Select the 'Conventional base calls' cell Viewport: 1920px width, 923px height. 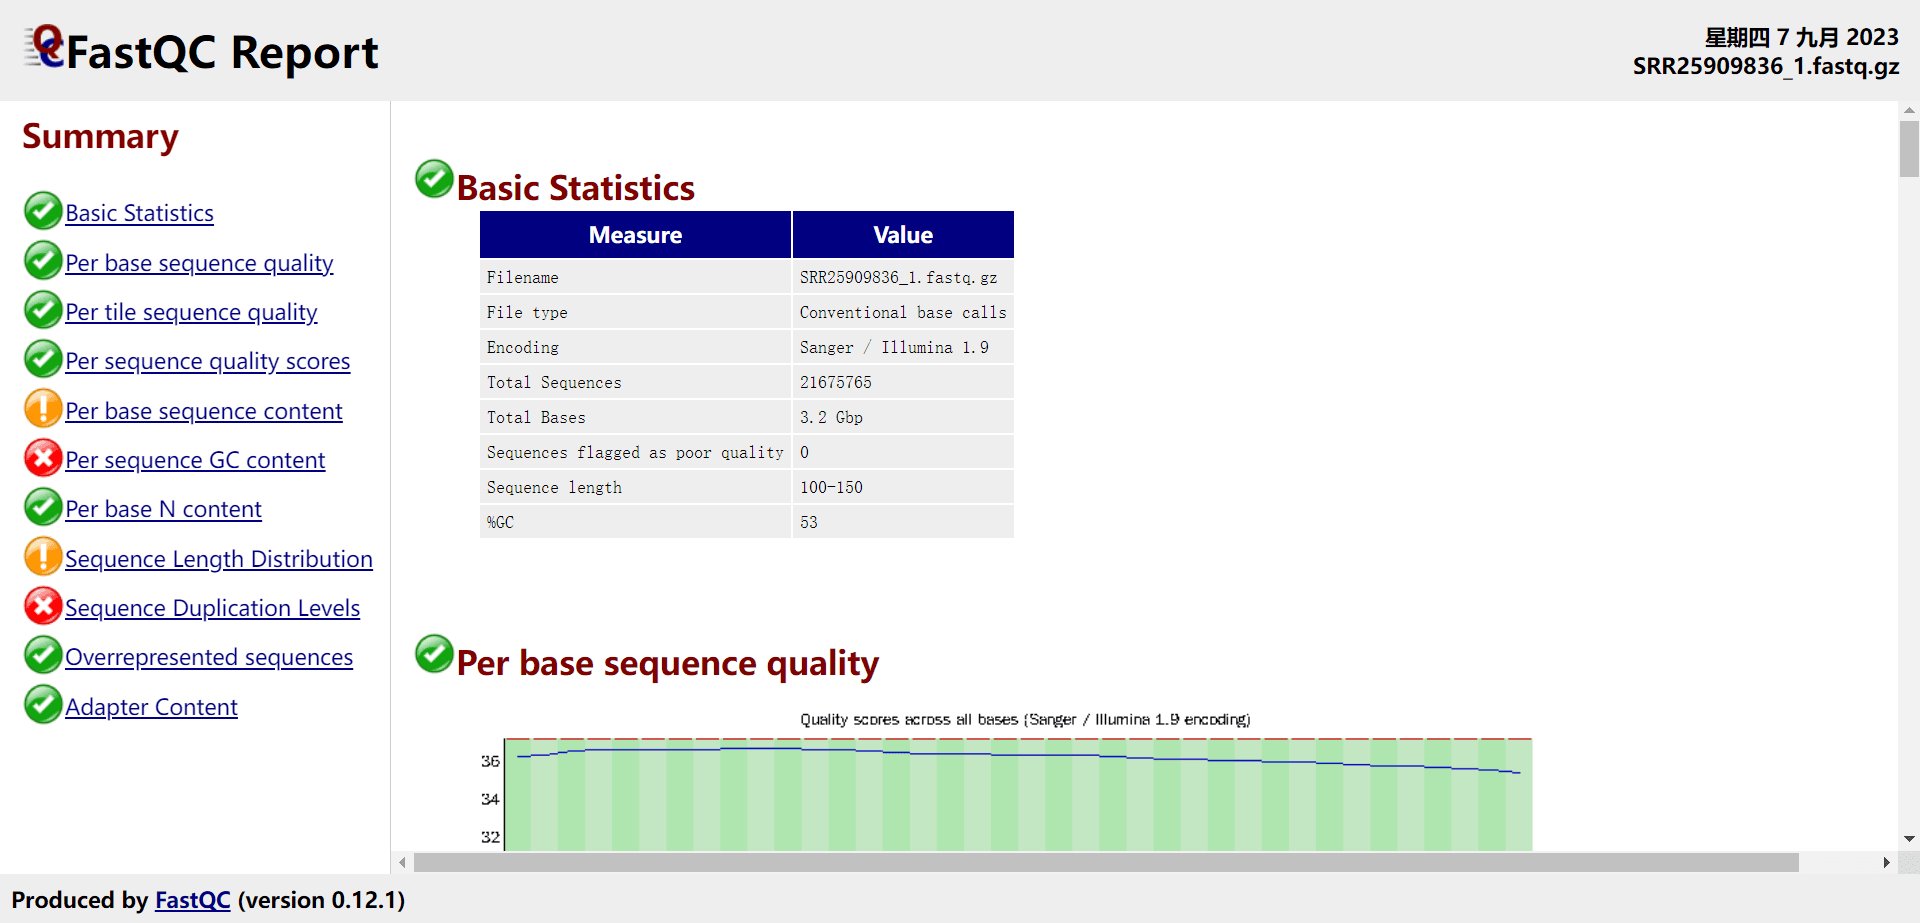click(x=903, y=312)
